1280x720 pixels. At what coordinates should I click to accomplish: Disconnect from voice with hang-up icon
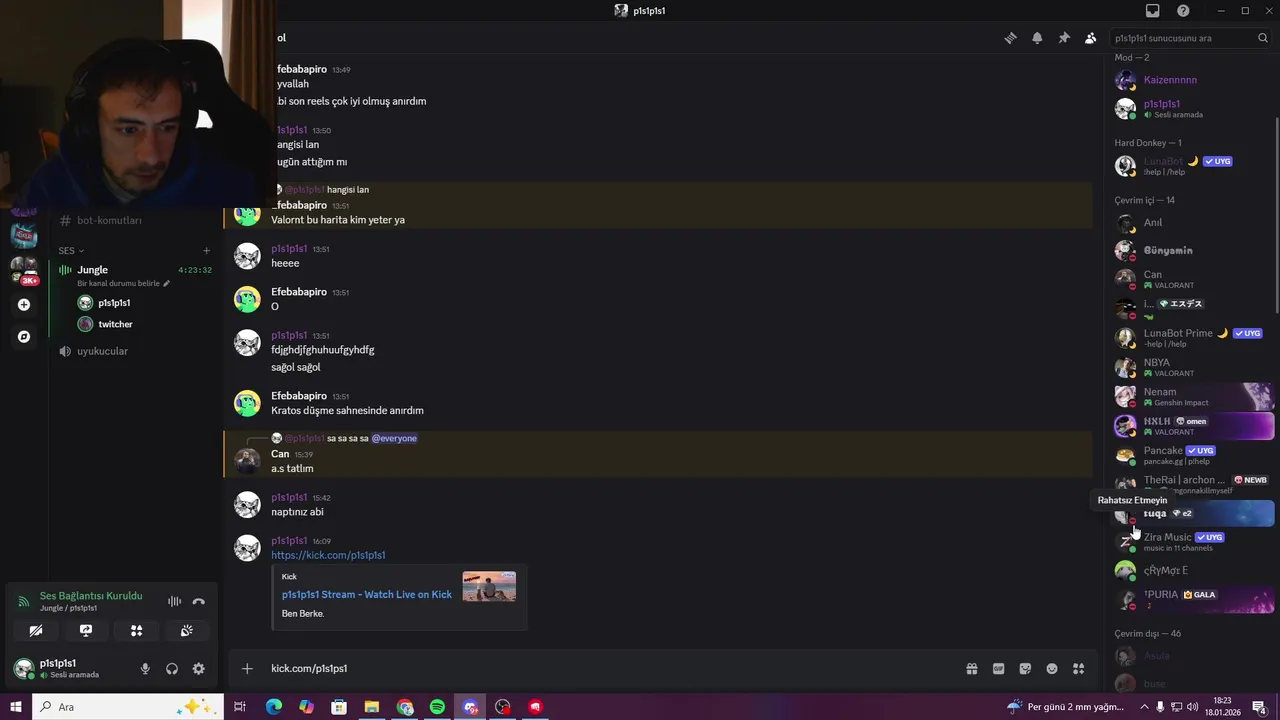click(198, 601)
